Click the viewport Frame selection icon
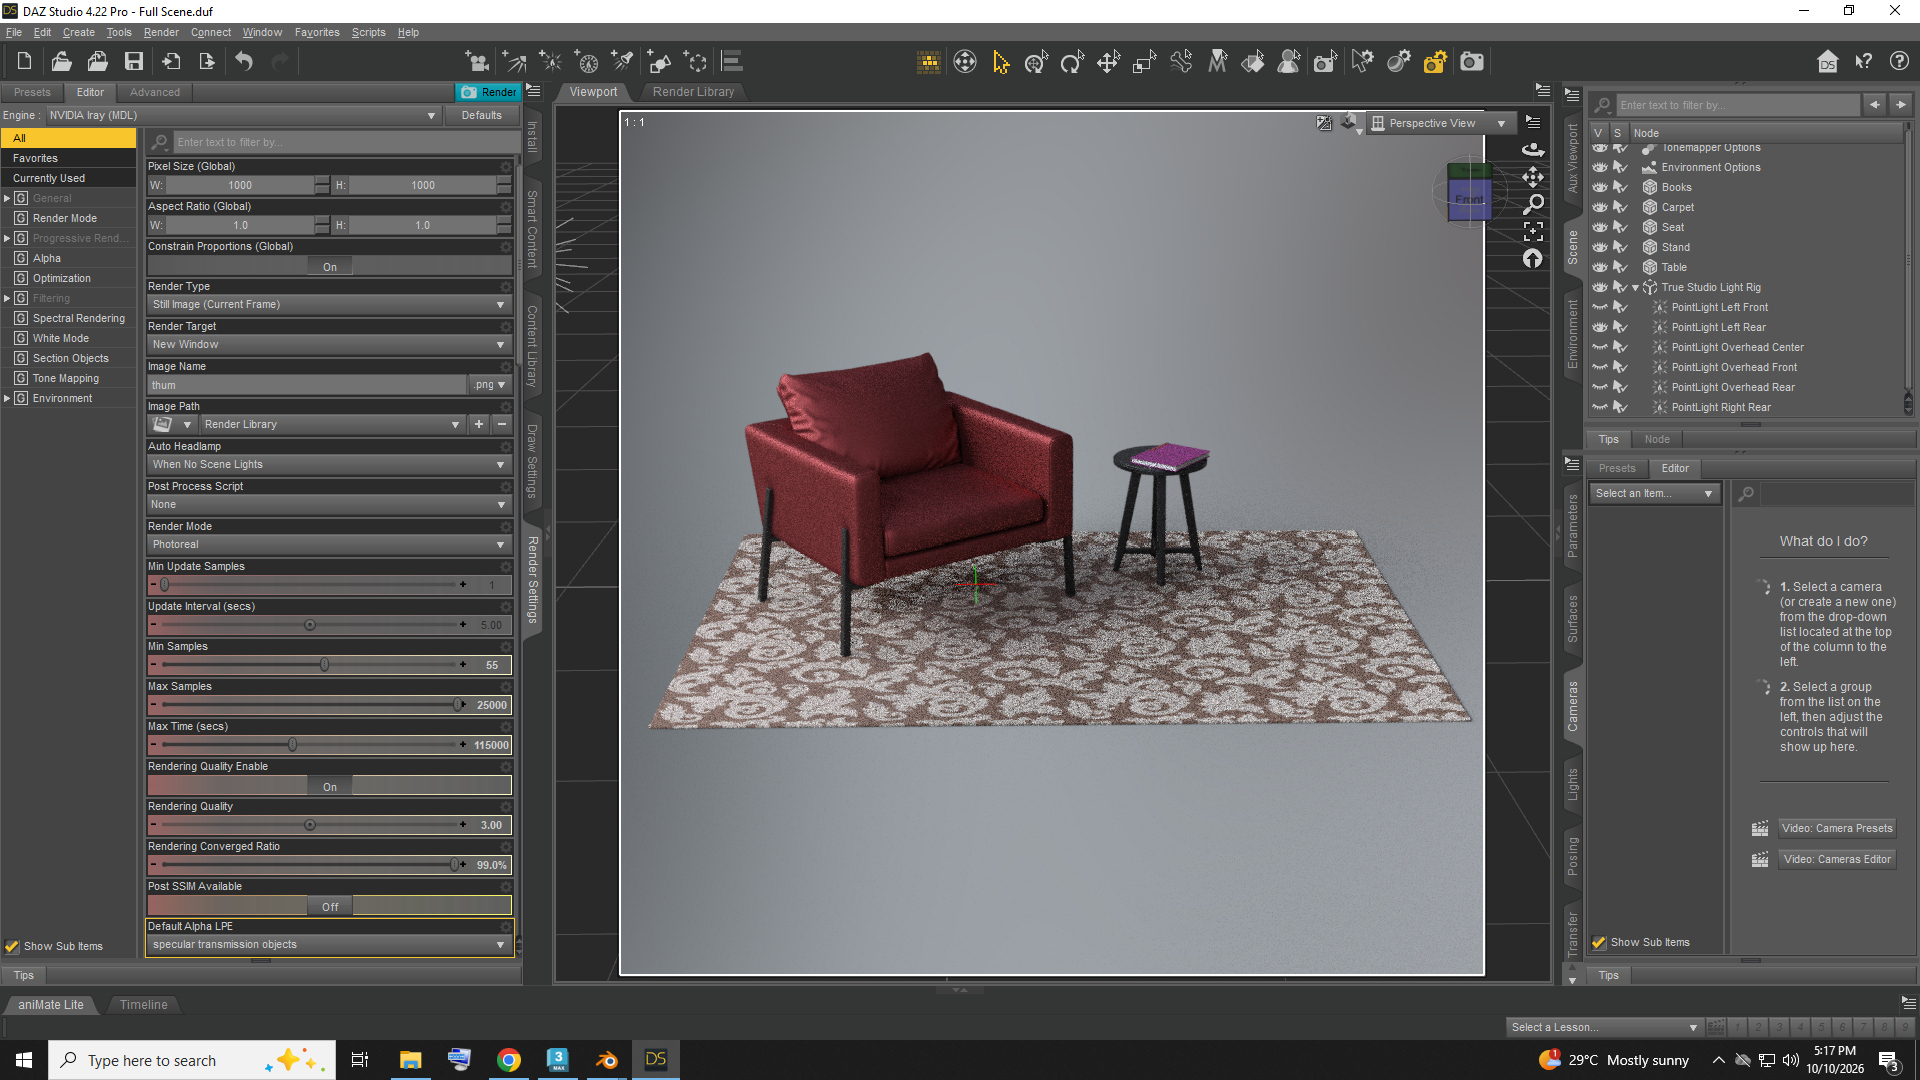 tap(1533, 231)
